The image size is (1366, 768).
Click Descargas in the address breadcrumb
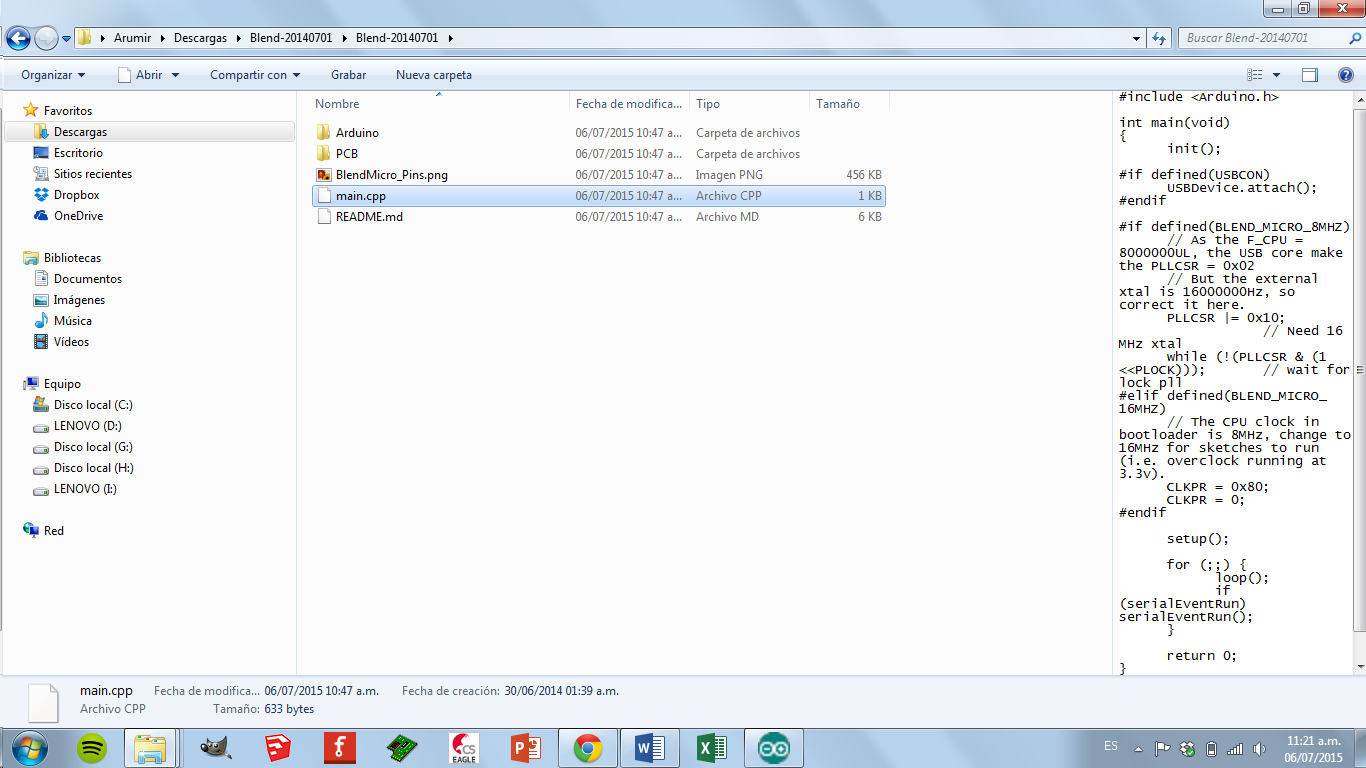tap(200, 38)
